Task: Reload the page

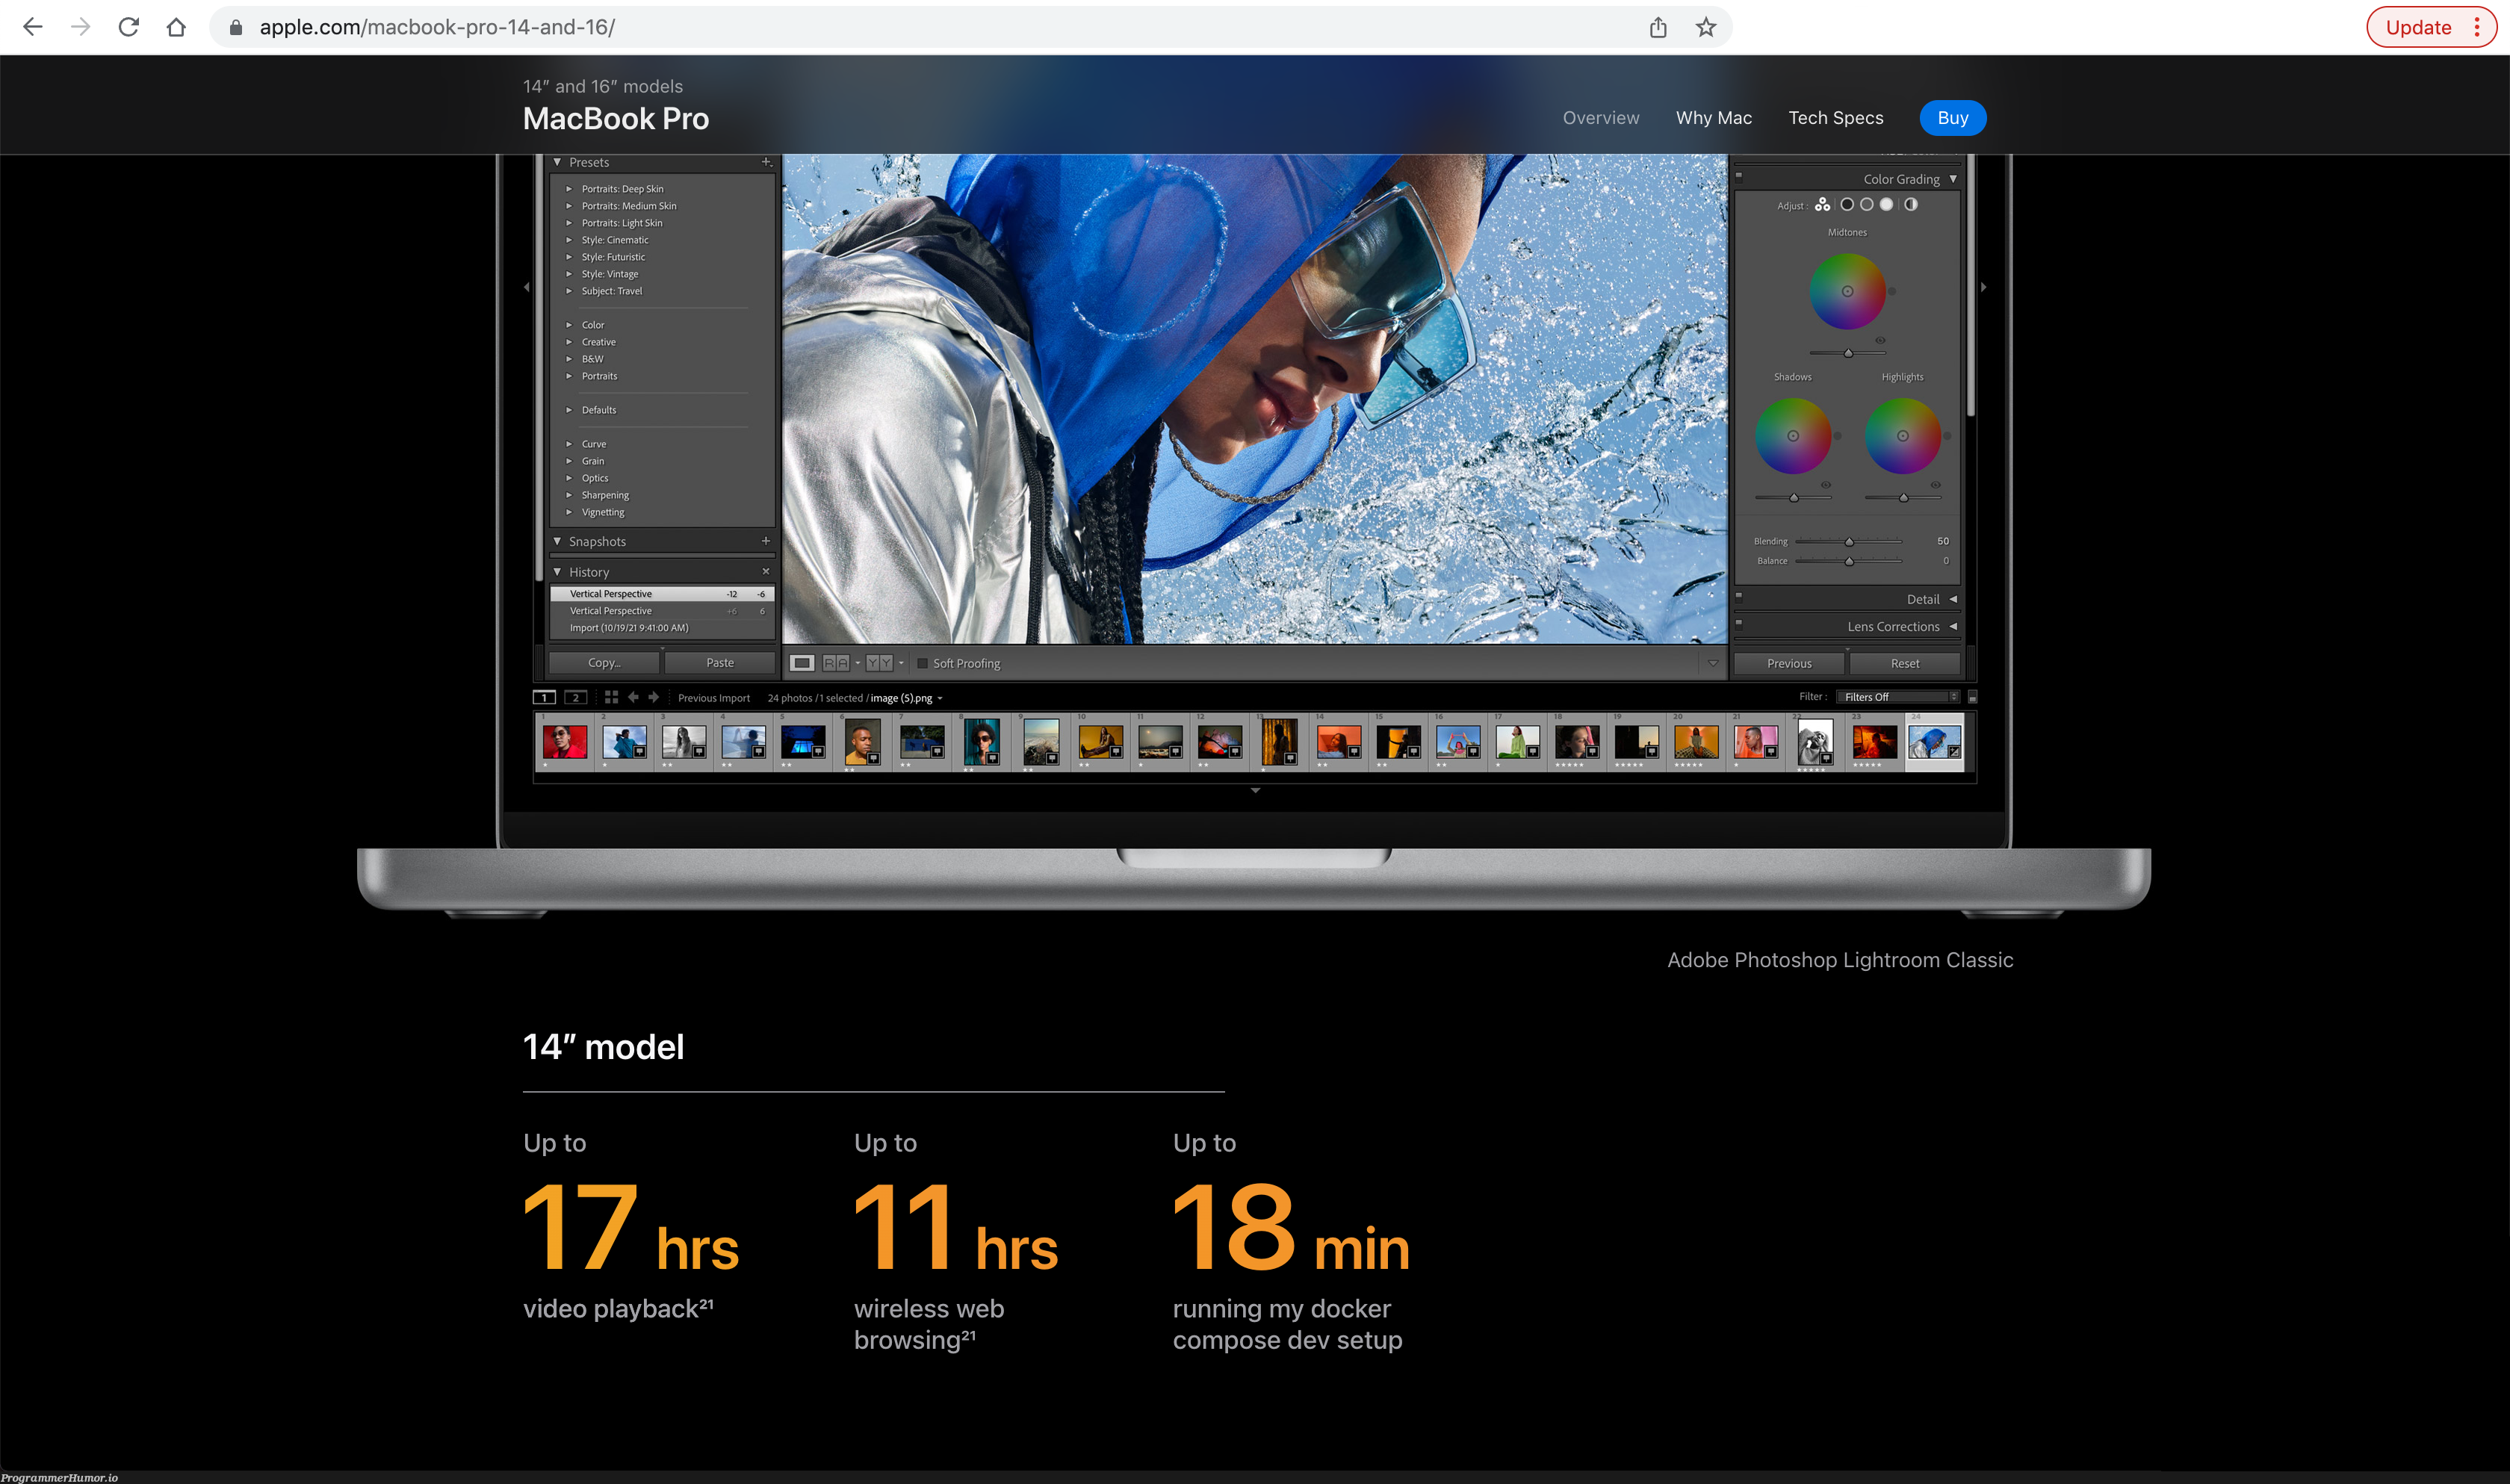Action: (x=128, y=27)
